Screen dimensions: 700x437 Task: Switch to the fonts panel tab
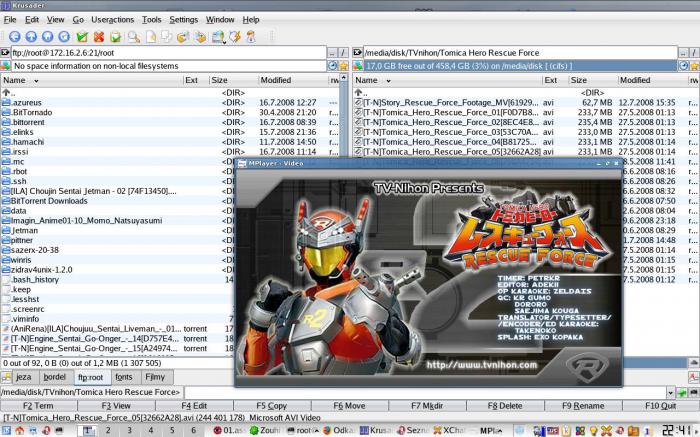pos(124,377)
